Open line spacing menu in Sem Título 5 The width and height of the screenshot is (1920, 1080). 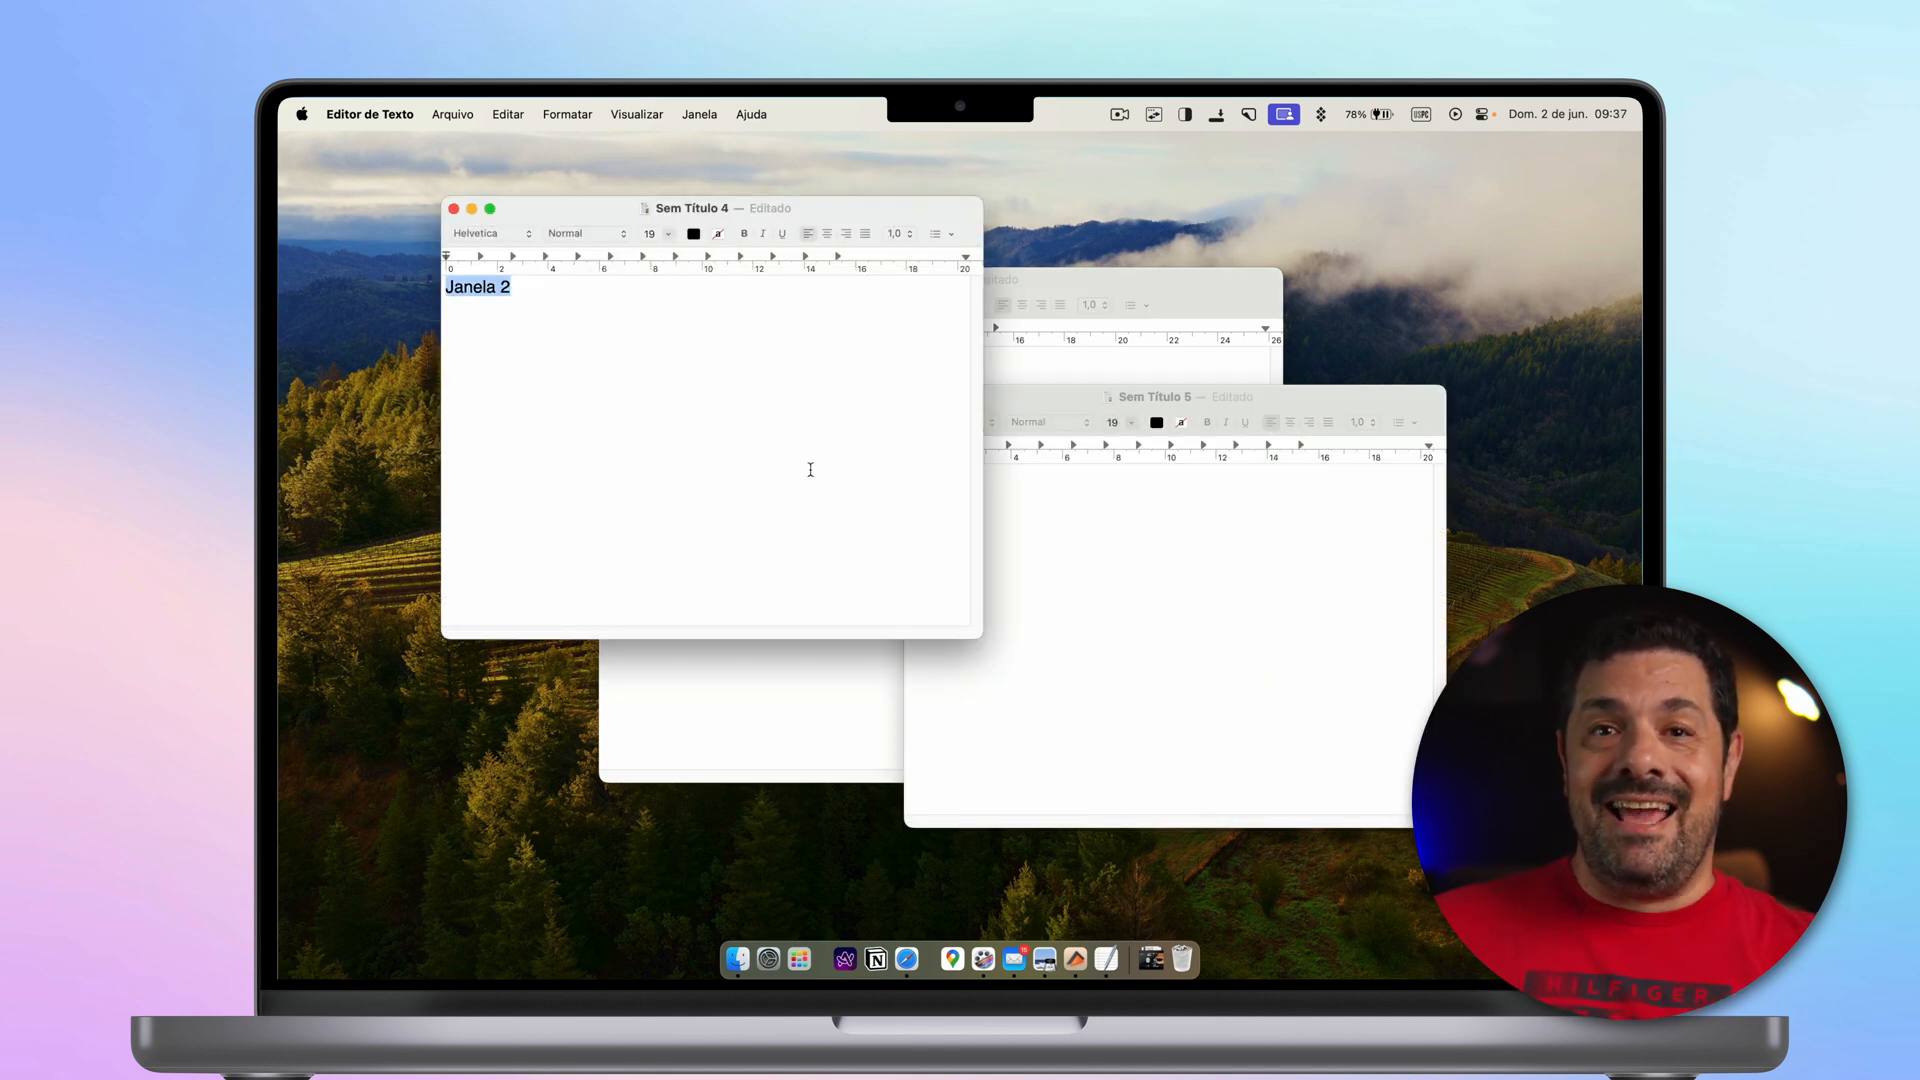(x=1363, y=423)
